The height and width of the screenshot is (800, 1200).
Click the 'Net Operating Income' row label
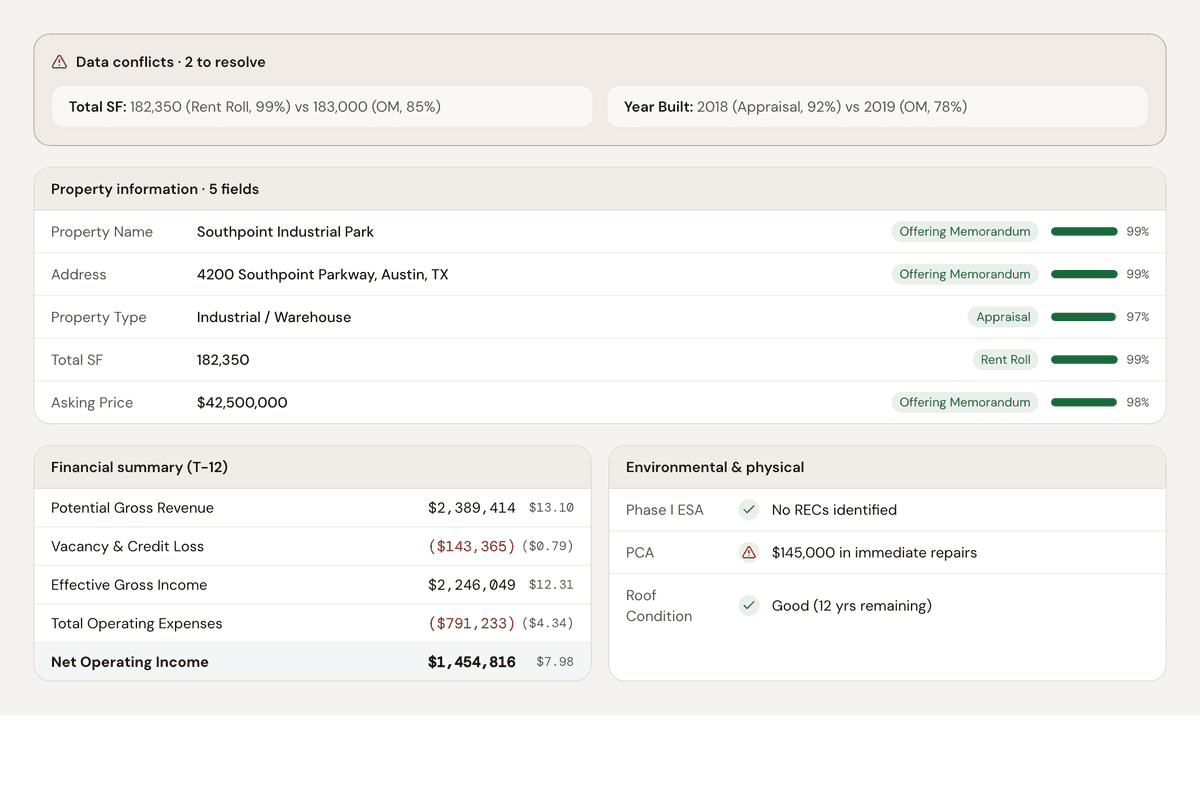point(130,662)
